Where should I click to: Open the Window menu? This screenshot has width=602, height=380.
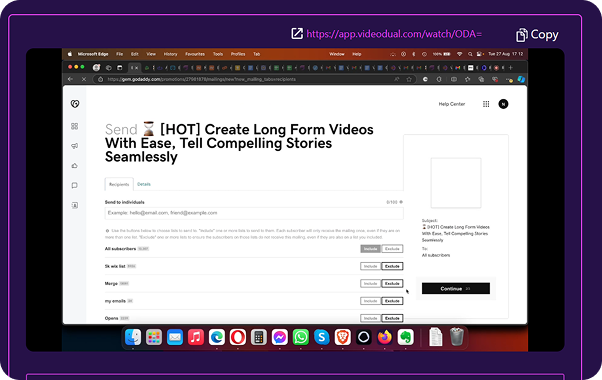[337, 54]
